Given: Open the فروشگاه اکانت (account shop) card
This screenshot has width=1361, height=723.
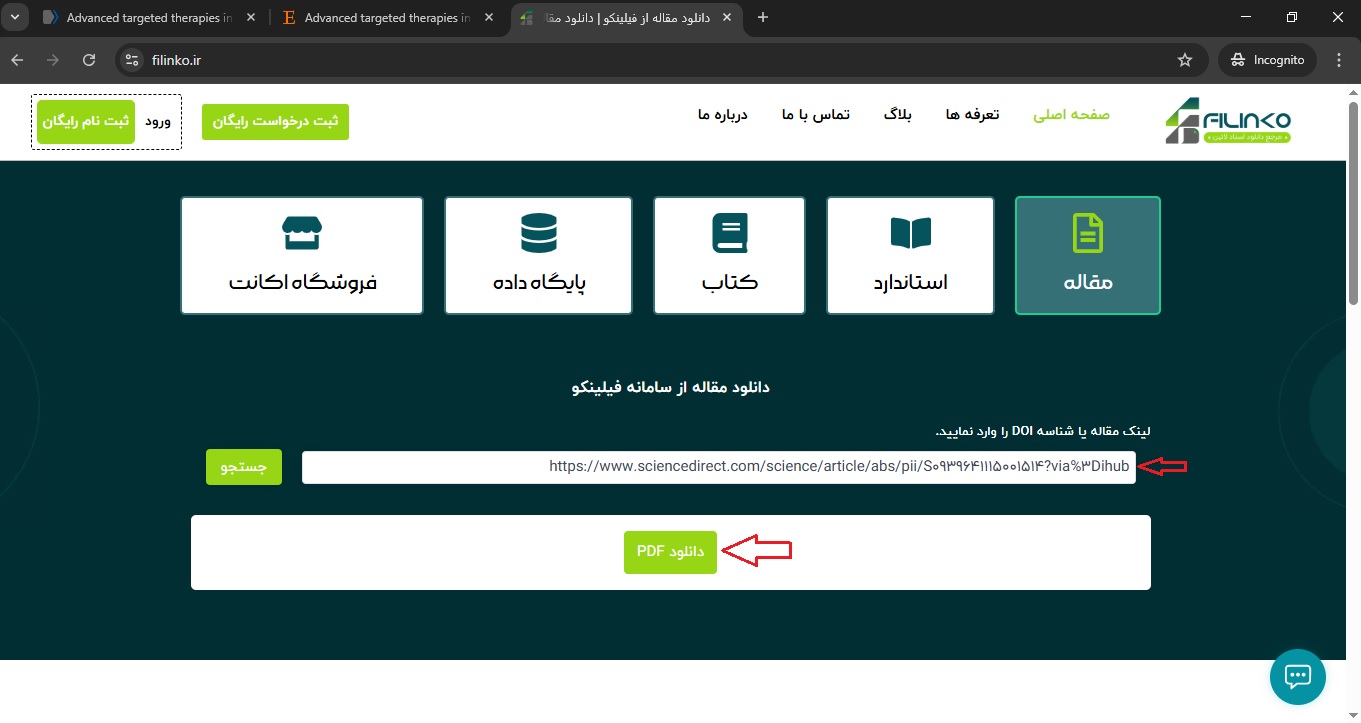Looking at the screenshot, I should [x=302, y=256].
